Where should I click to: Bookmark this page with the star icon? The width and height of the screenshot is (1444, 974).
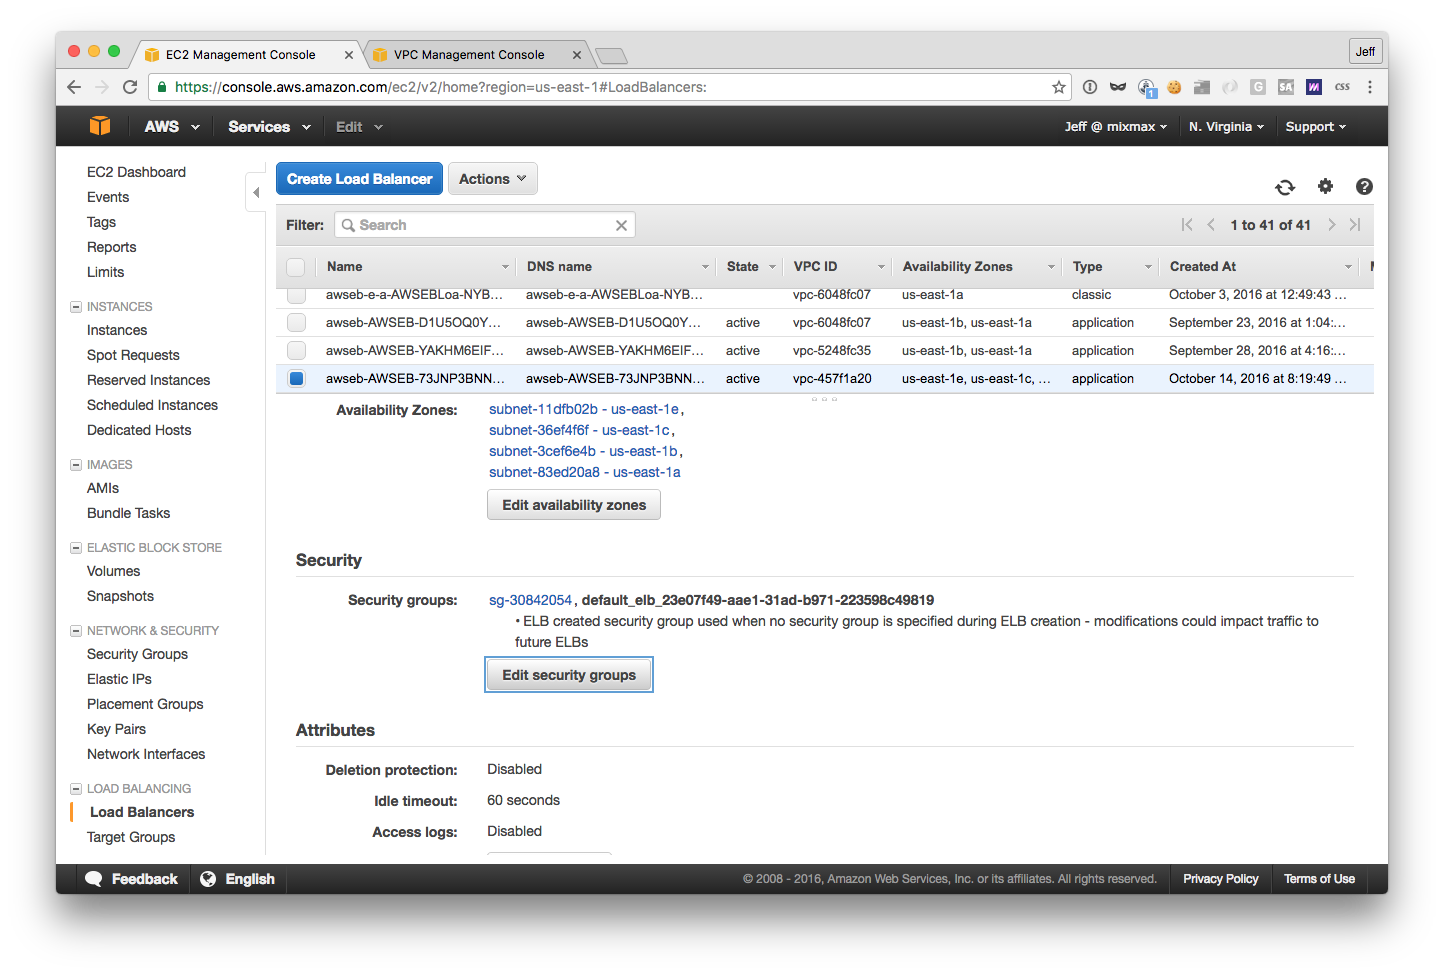click(1059, 87)
